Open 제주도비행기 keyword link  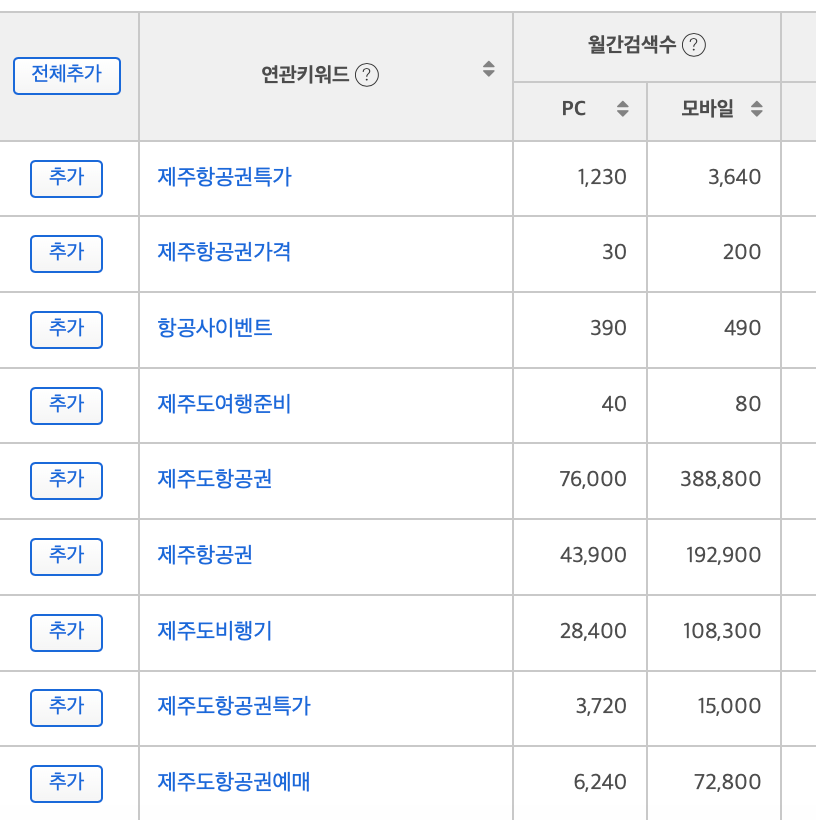click(x=215, y=631)
